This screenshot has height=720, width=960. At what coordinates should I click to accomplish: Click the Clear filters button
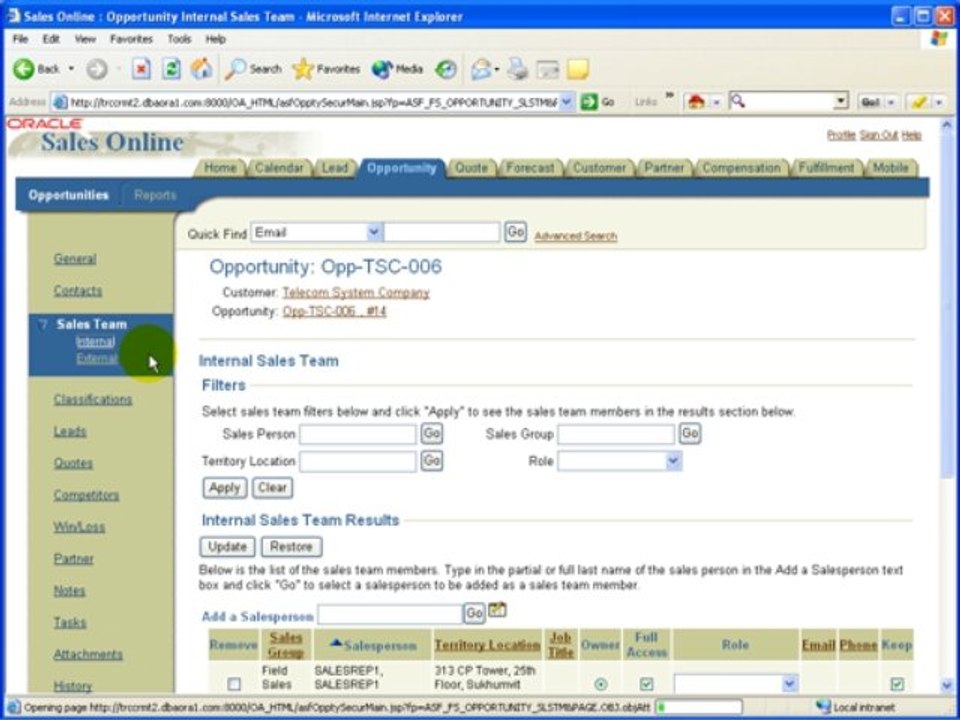(272, 488)
